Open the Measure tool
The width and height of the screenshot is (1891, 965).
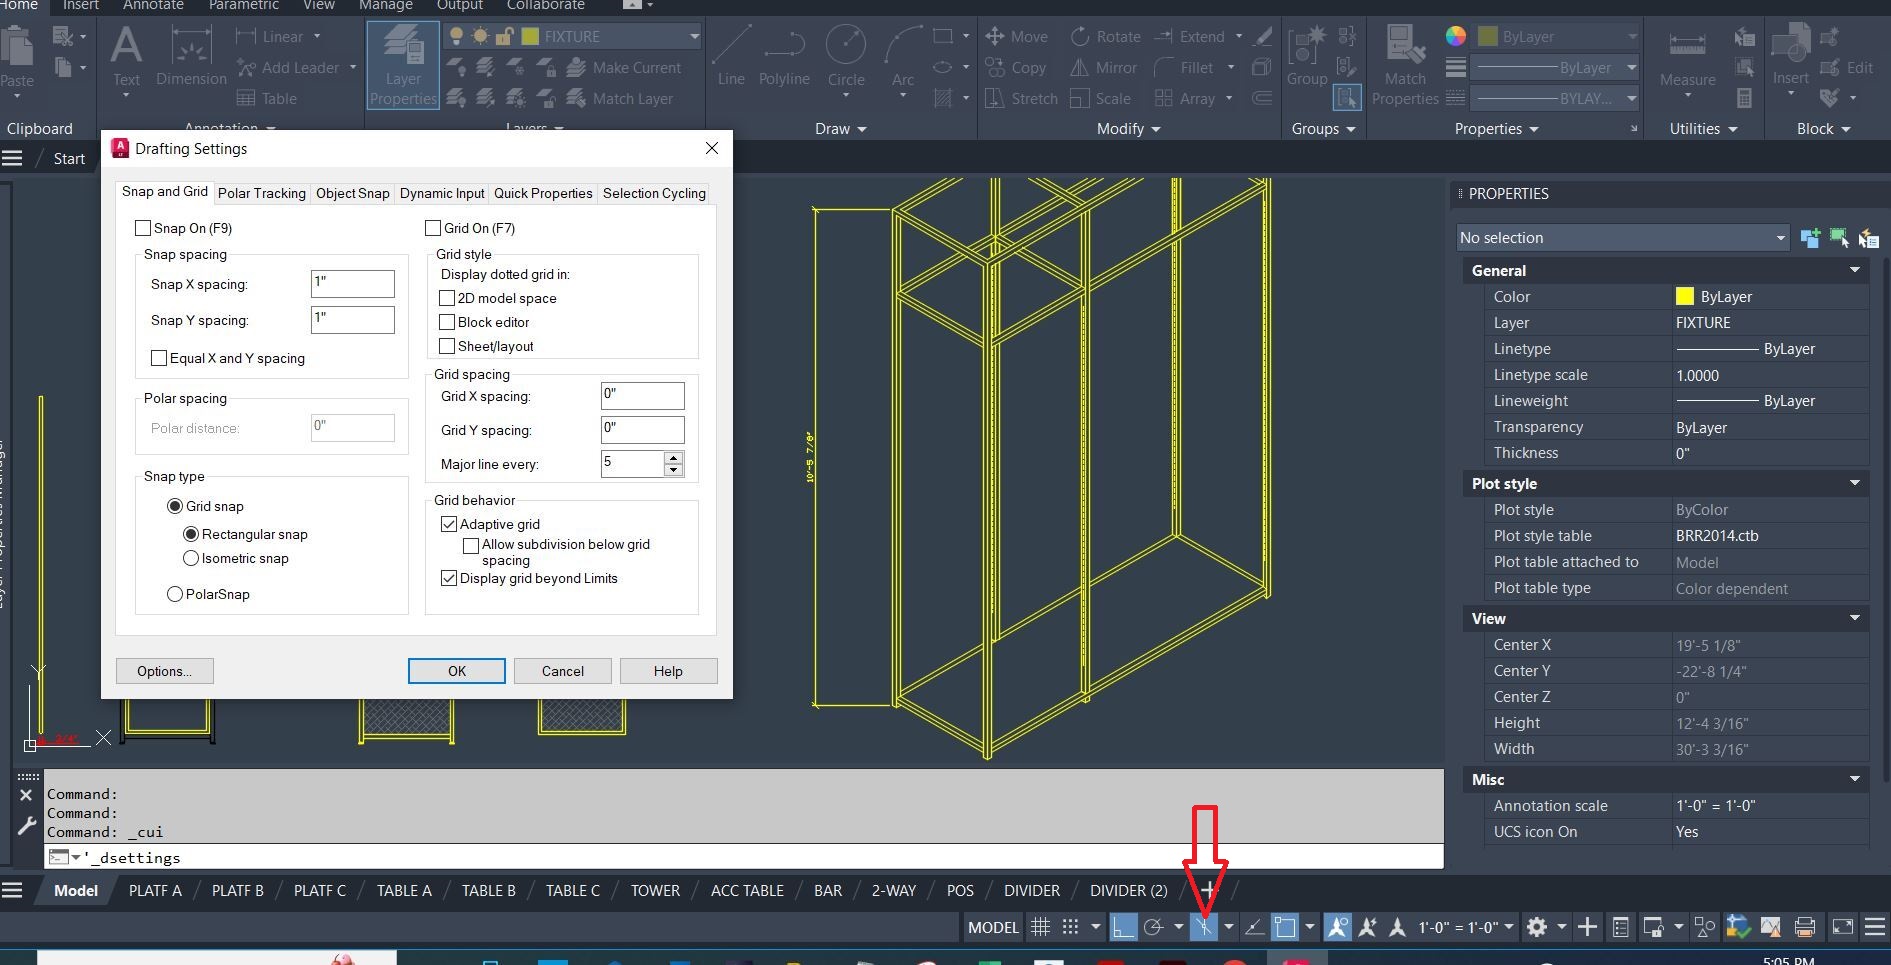[x=1686, y=60]
